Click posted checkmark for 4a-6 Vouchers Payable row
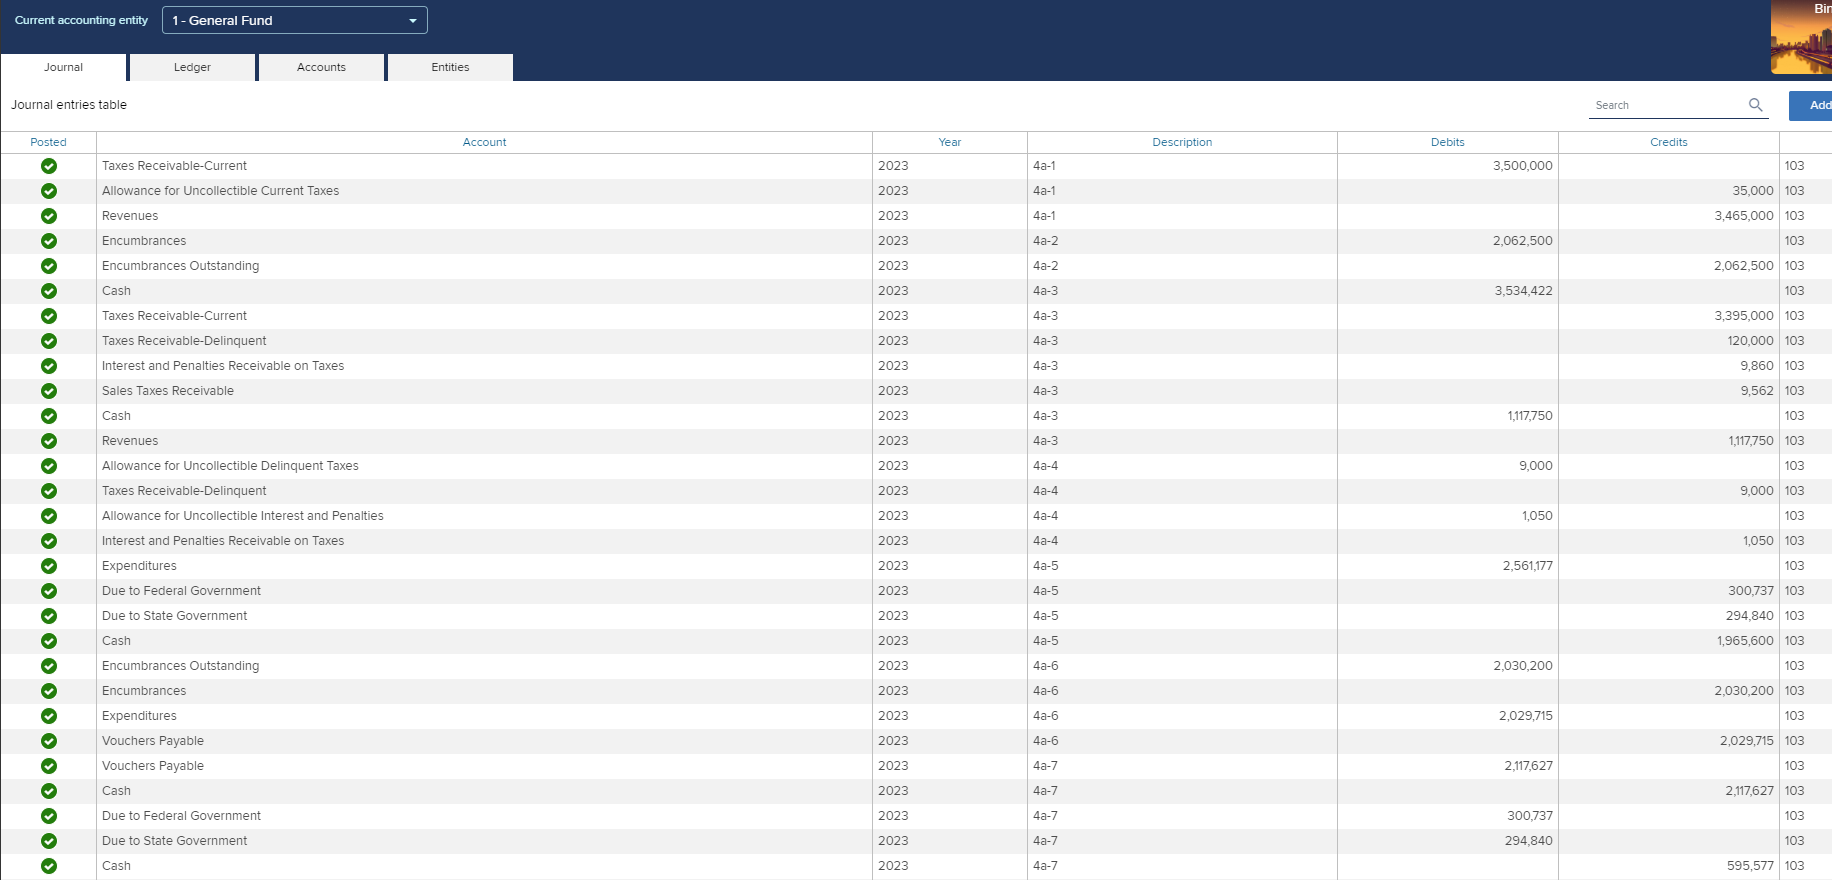This screenshot has height=880, width=1832. click(x=49, y=741)
